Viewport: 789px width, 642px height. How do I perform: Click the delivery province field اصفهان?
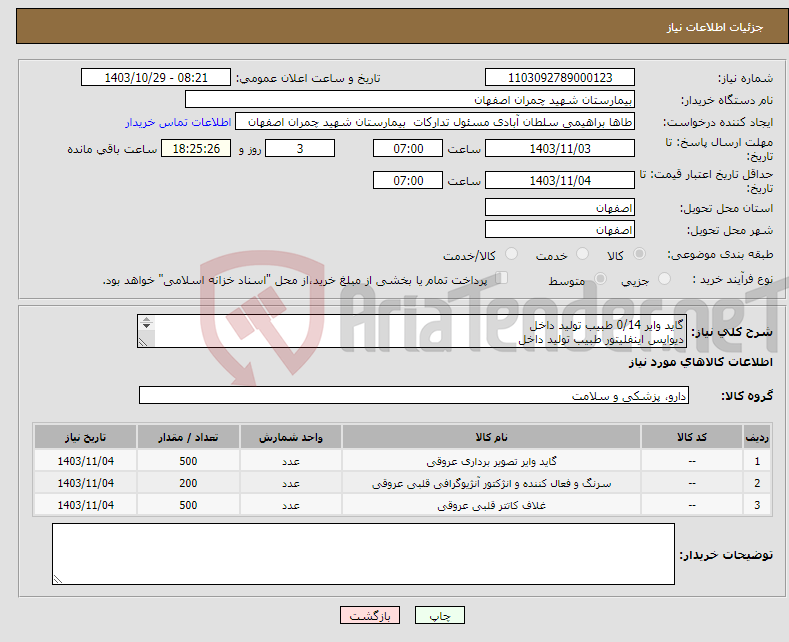[560, 207]
